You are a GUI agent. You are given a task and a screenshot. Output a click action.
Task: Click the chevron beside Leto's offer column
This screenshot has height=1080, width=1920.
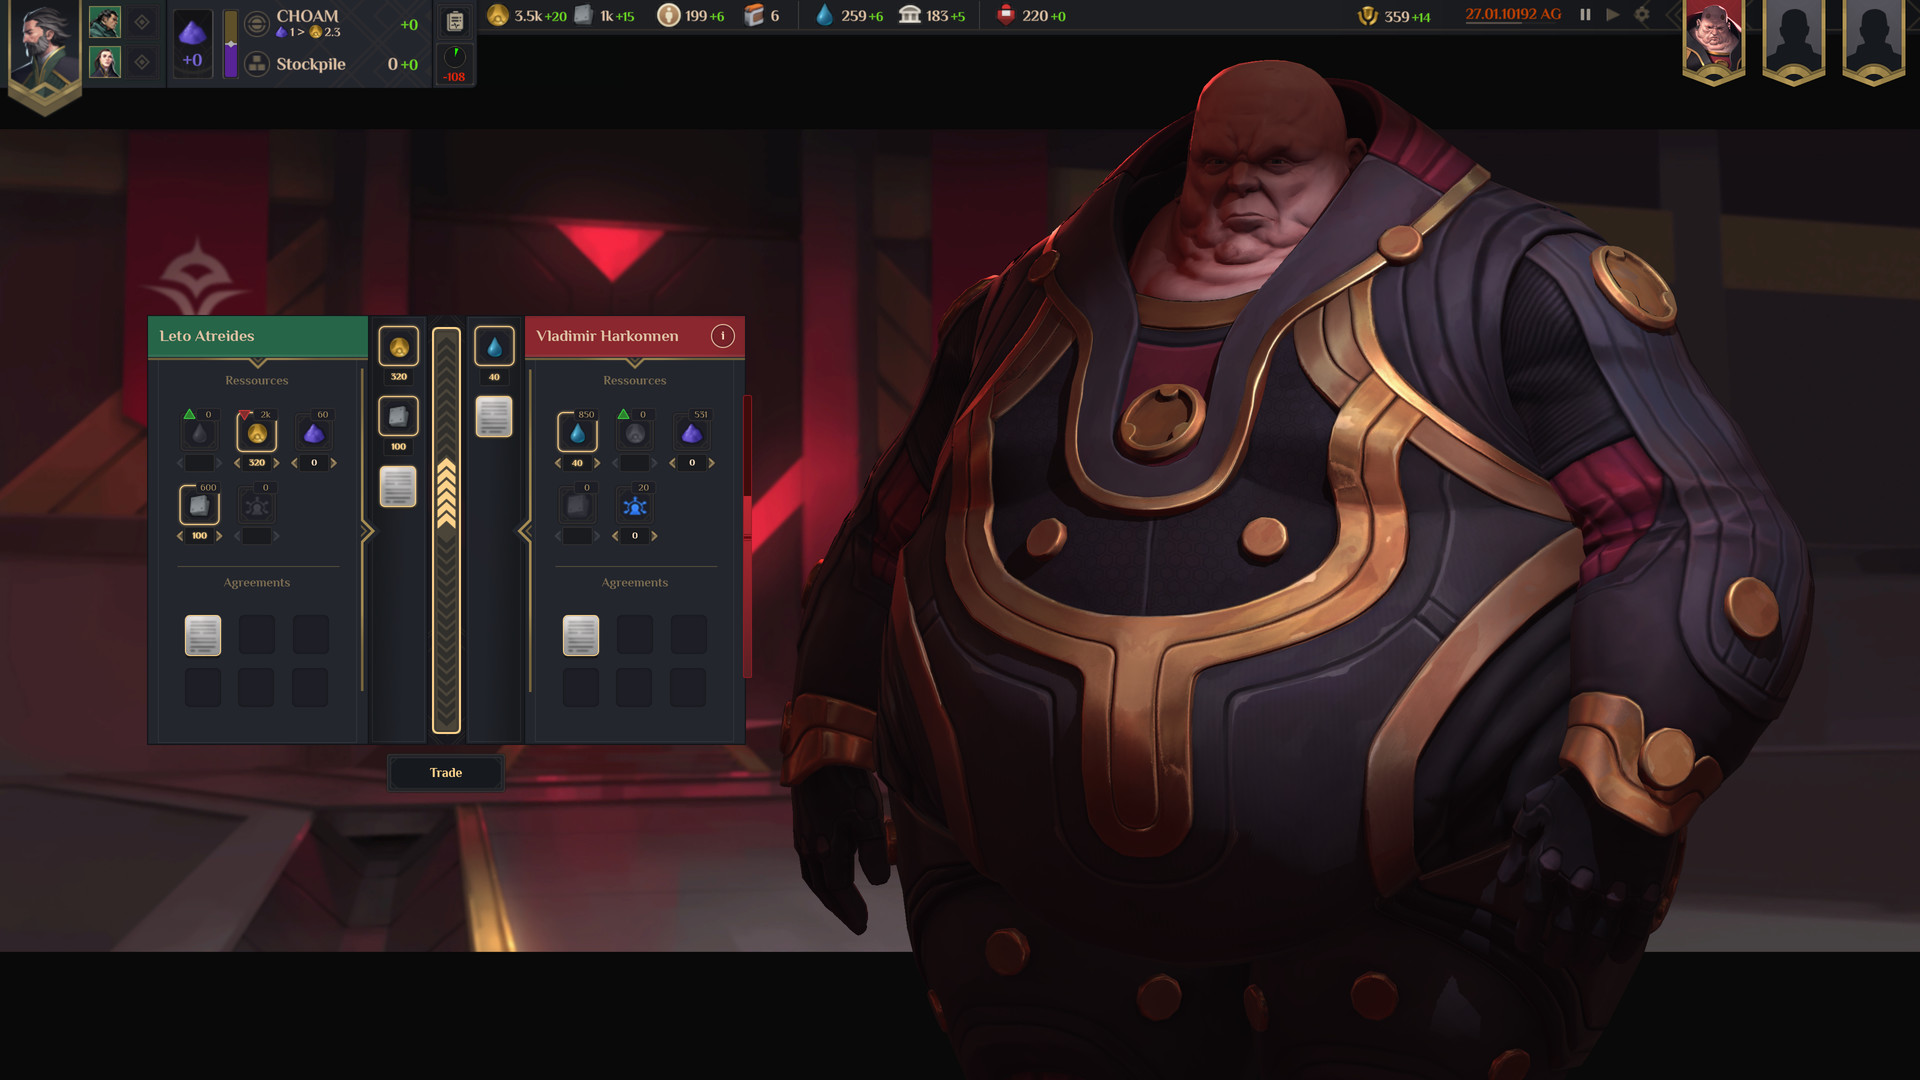point(368,530)
